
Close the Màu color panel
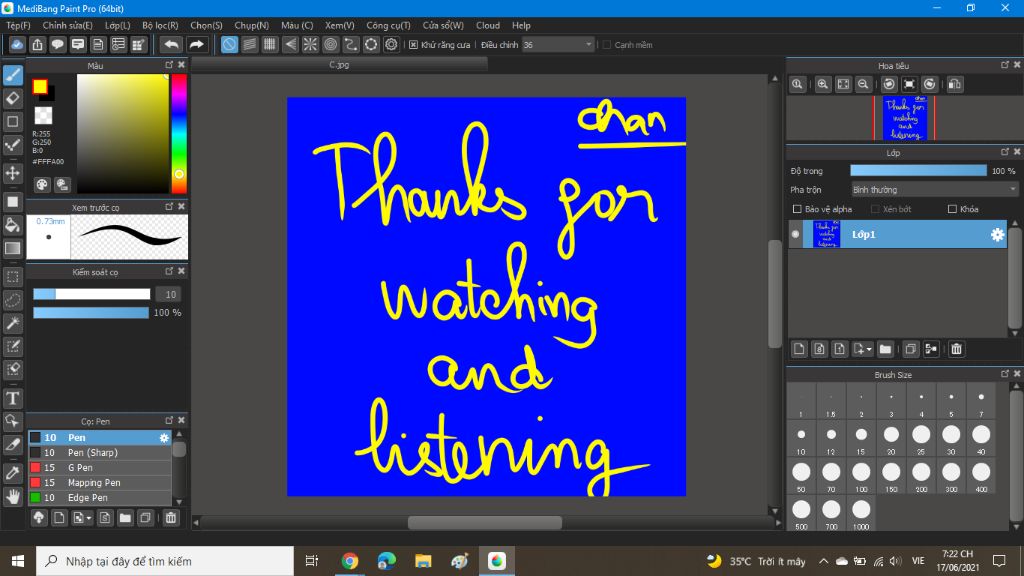(182, 65)
